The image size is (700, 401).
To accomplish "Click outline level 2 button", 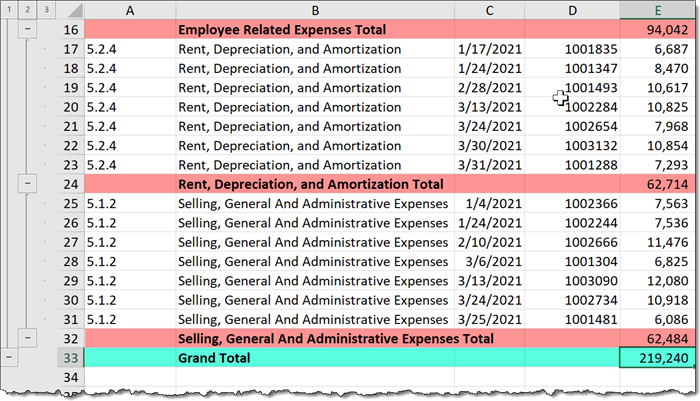I will [x=28, y=9].
